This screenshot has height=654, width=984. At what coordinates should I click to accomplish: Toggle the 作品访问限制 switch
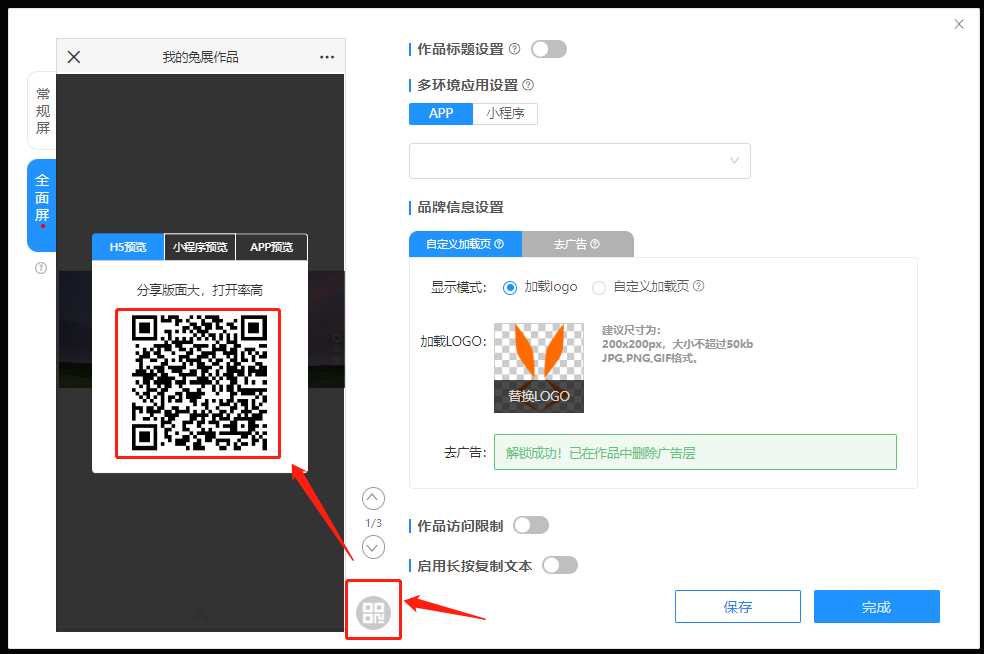(531, 525)
